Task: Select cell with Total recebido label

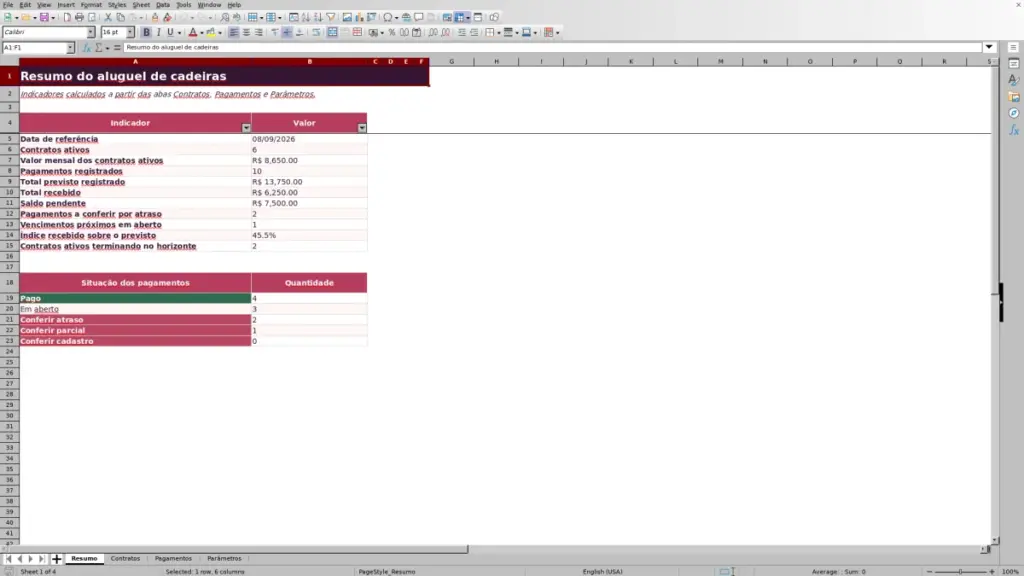Action: 135,193
